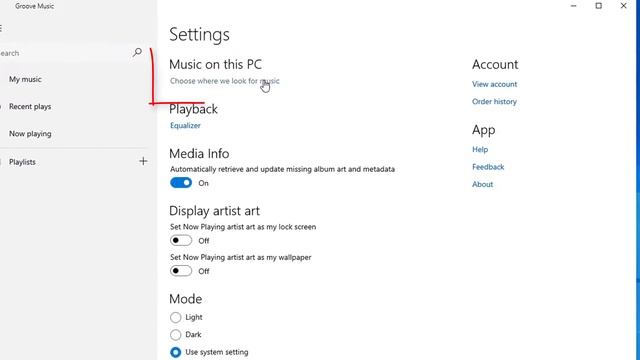640x360 pixels.
Task: Click the Playback section heading
Action: point(193,109)
